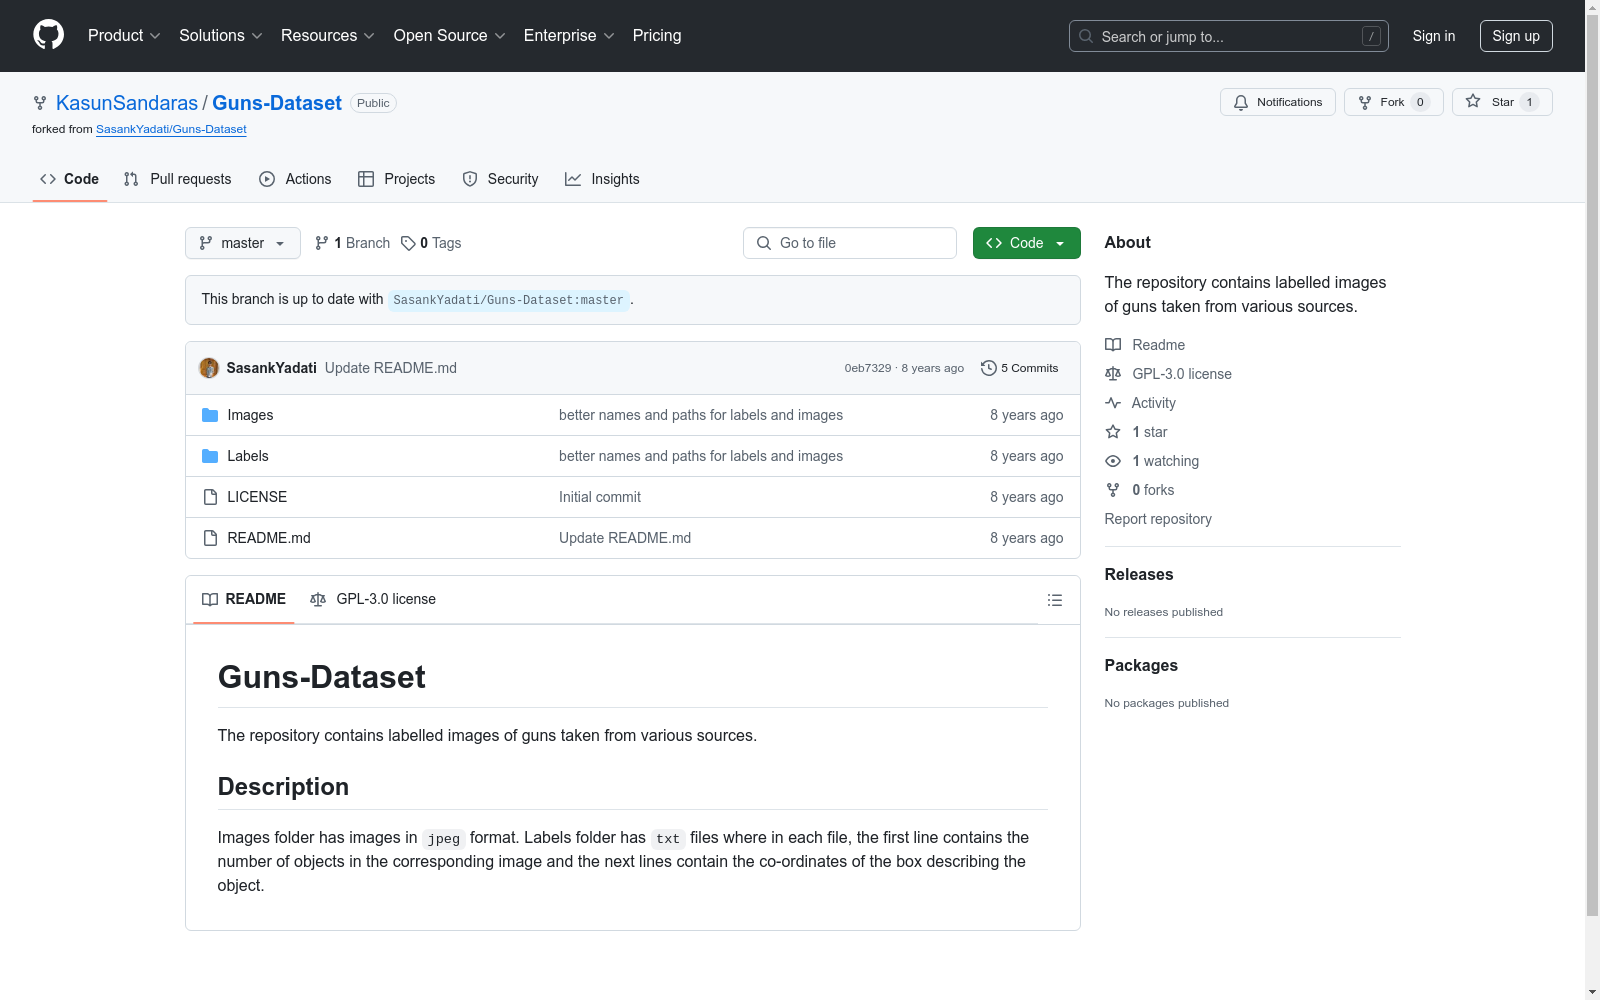Open the README.md file name link
This screenshot has height=1000, width=1600.
[269, 538]
